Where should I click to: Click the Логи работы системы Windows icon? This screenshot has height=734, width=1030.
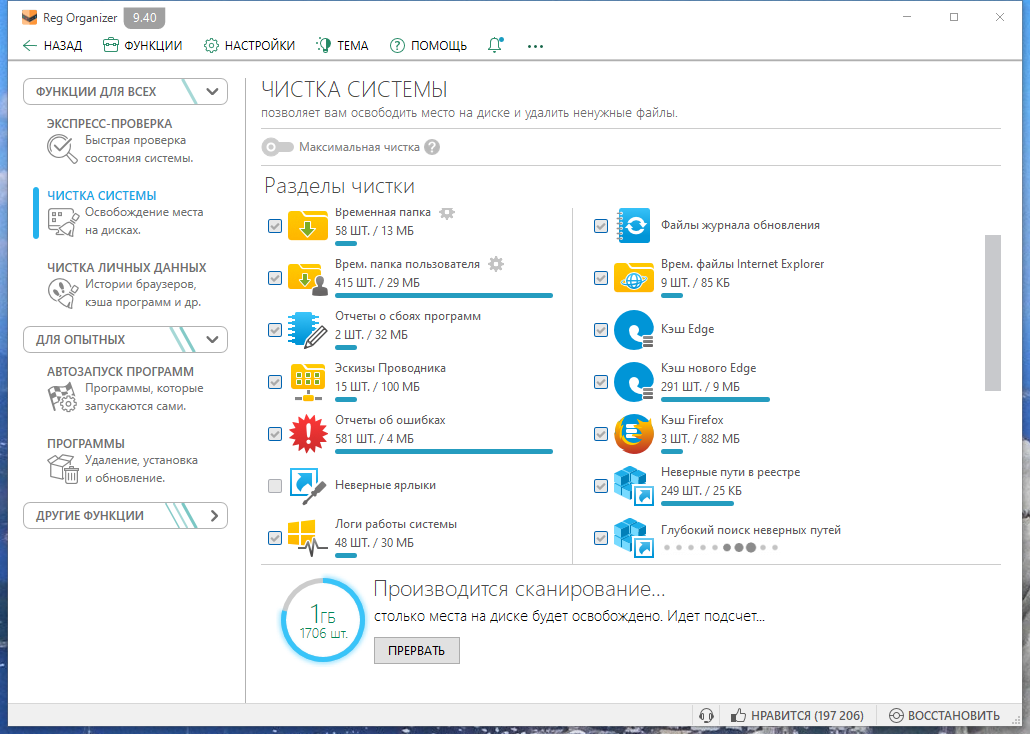[x=307, y=538]
